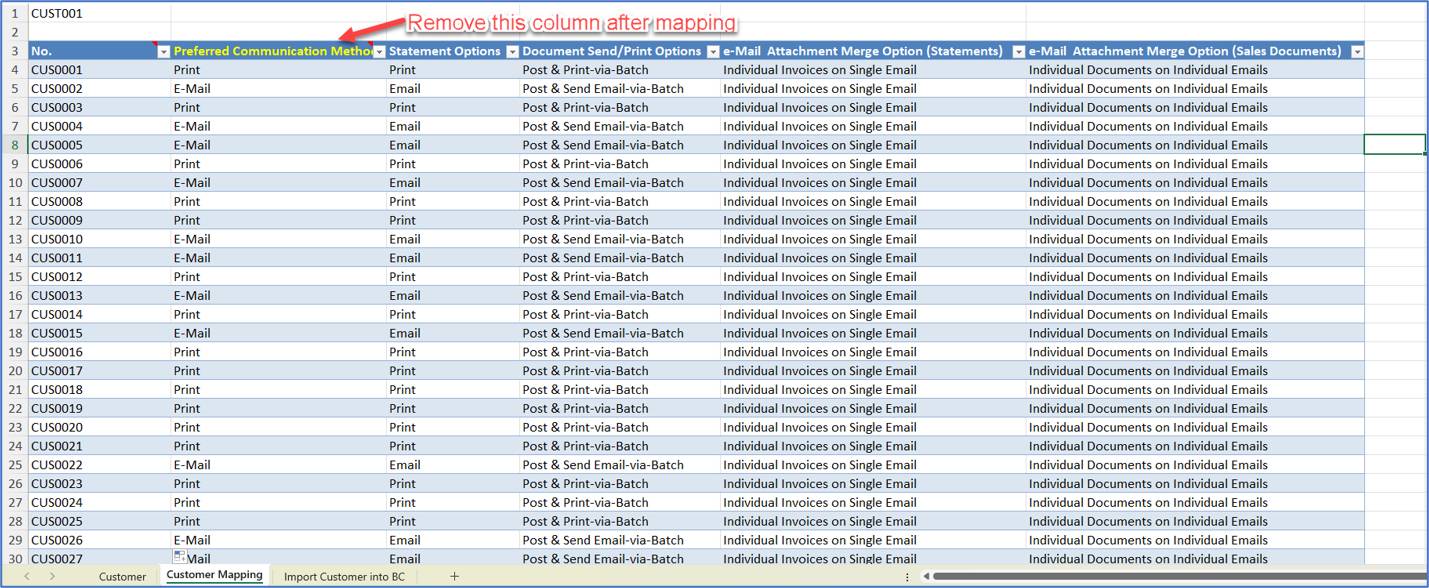The height and width of the screenshot is (588, 1429).
Task: Select Post & Print-via-Batch cell for CUS0016
Action: 620,352
